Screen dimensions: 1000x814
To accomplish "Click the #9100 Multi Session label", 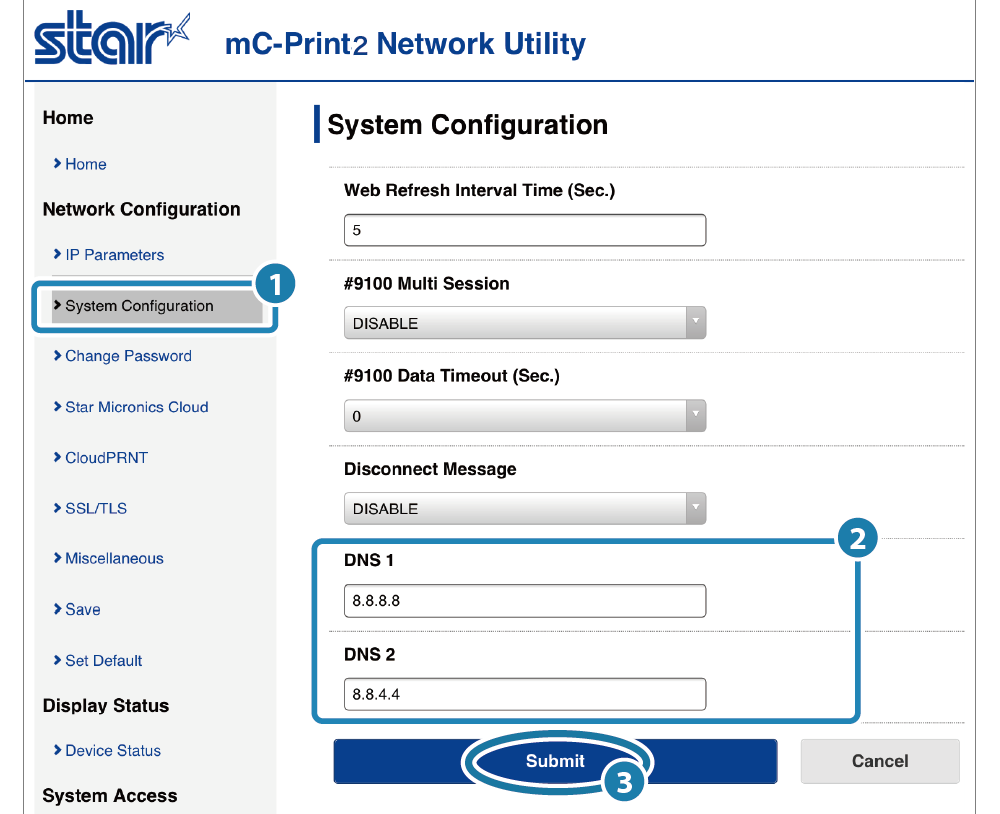I will tap(427, 283).
